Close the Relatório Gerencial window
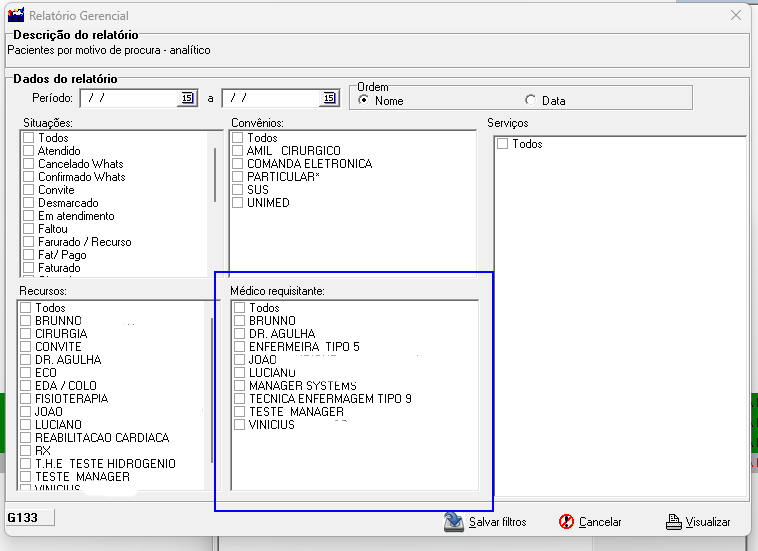This screenshot has width=758, height=551. coord(736,16)
